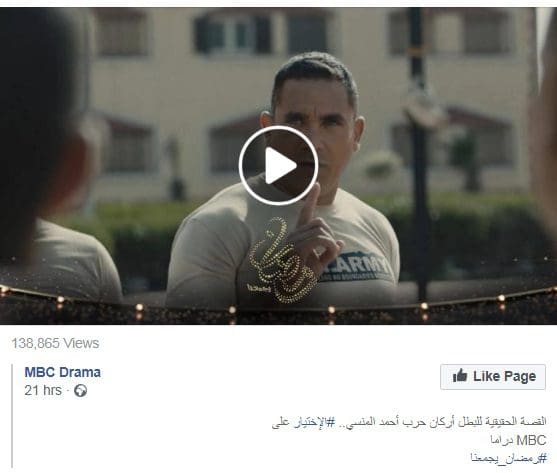Click the globe public-privacy icon

point(80,391)
